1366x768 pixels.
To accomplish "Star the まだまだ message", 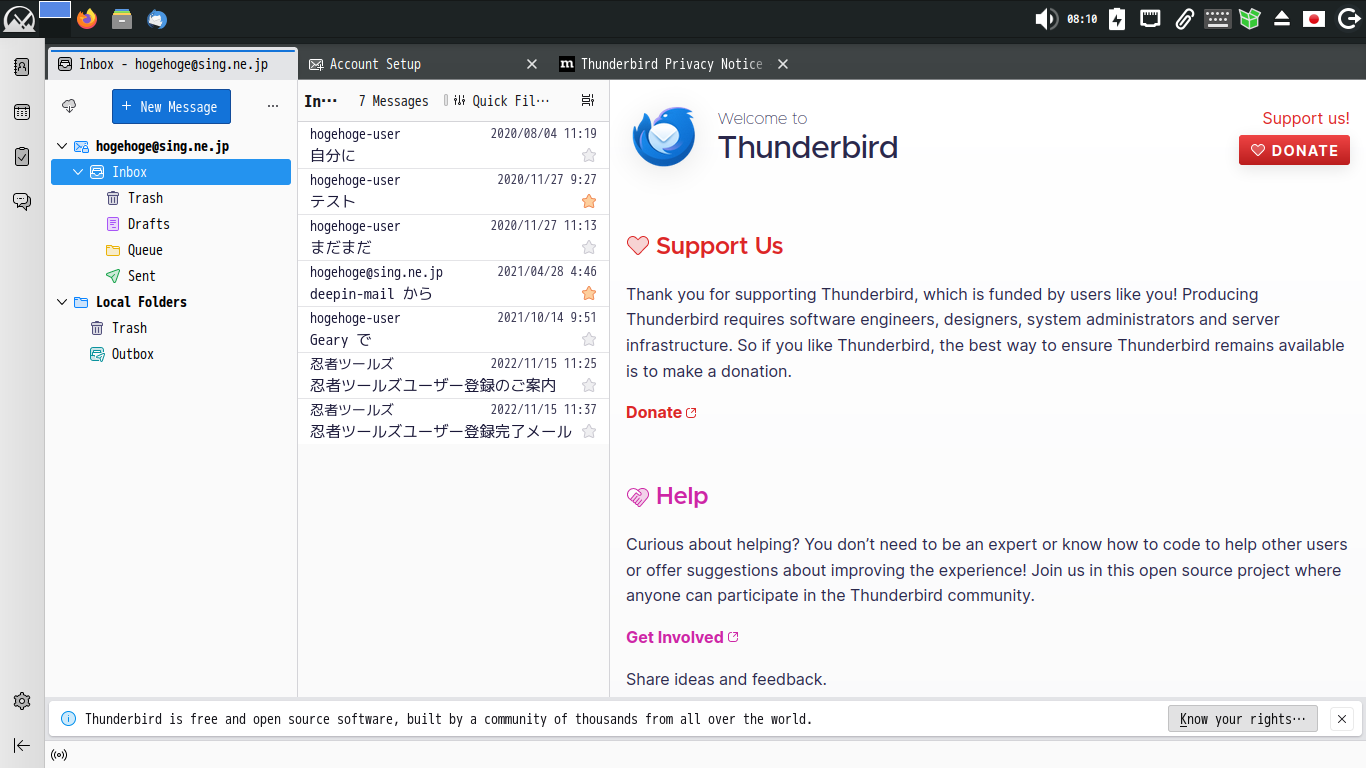I will tap(589, 247).
